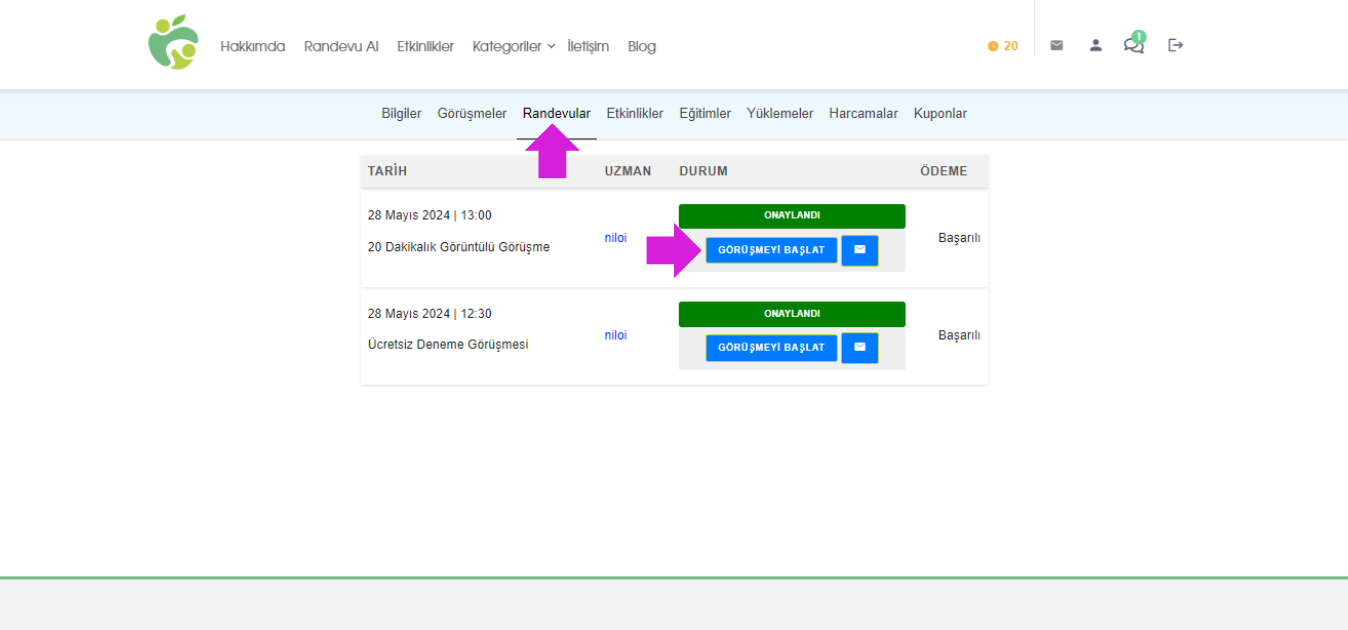
Task: Go to Randevu Al page
Action: click(341, 46)
